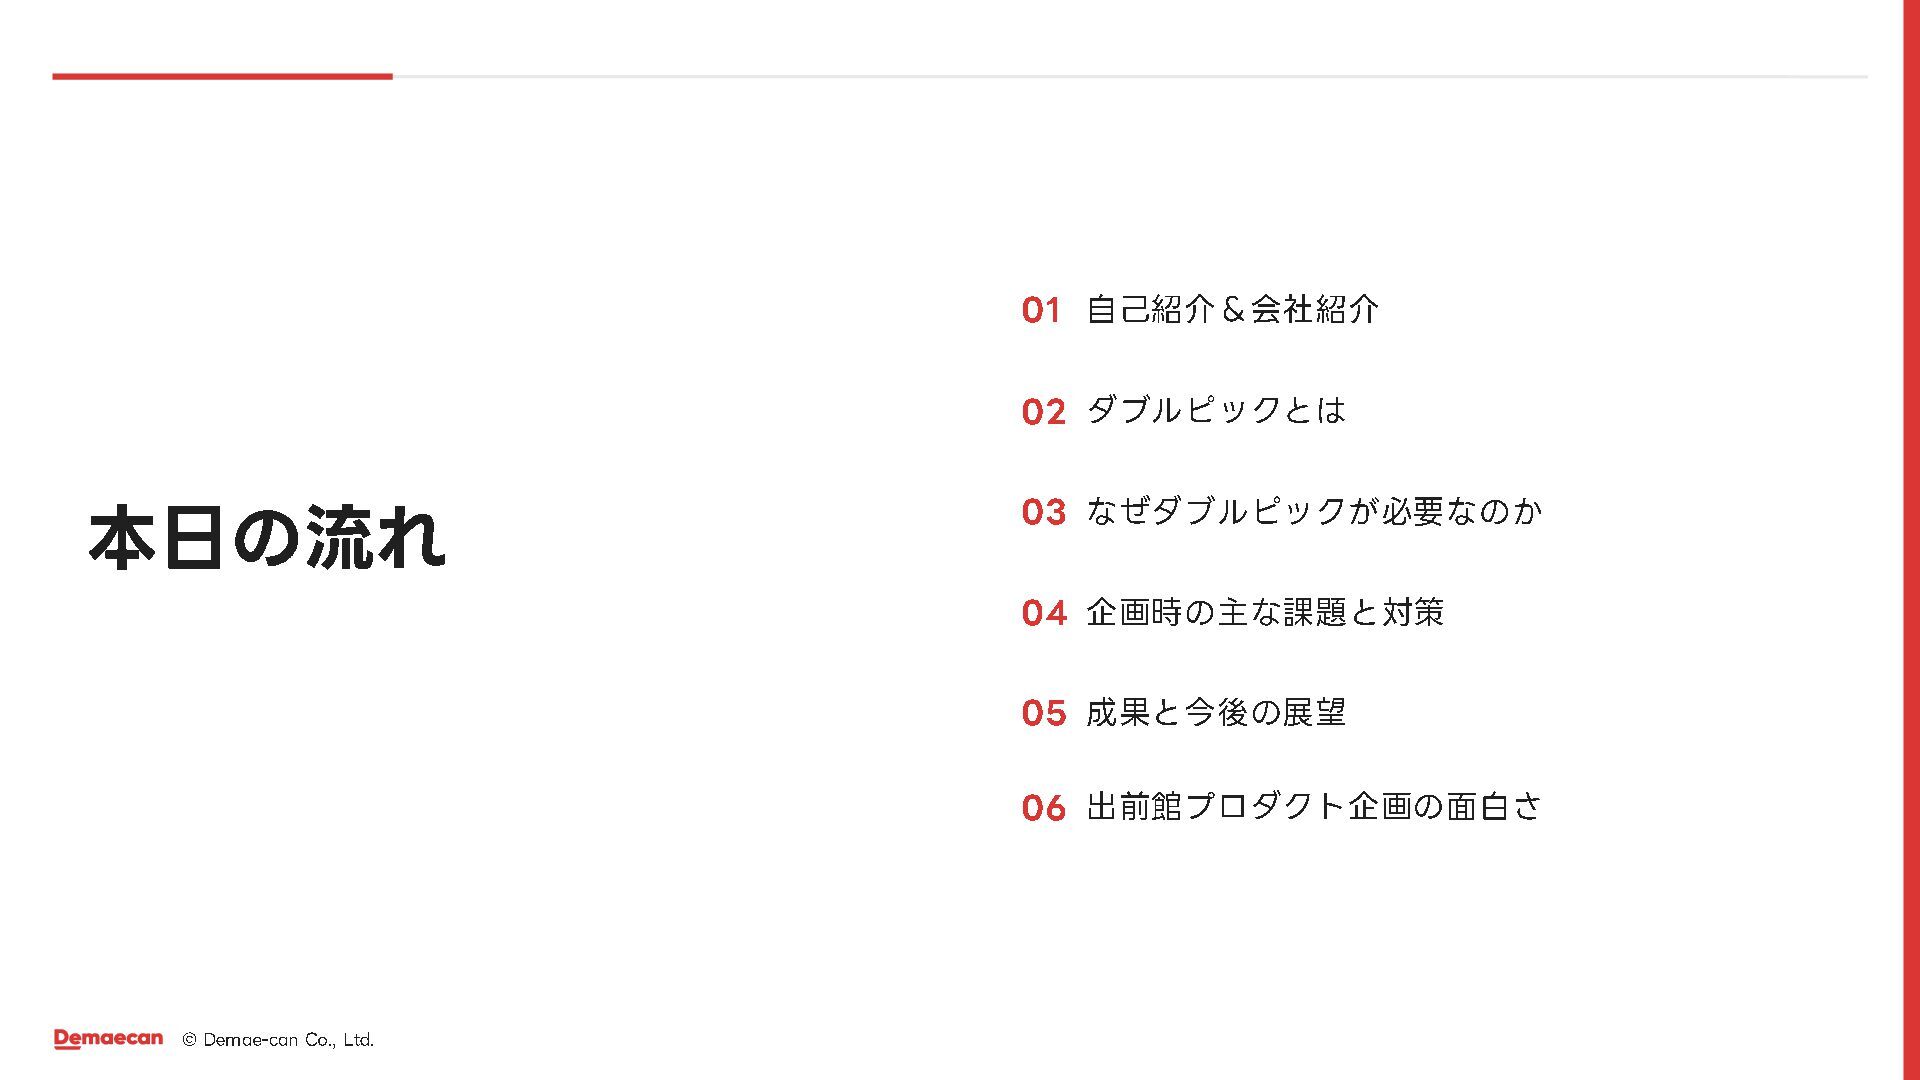Click the copyright Demae-can Co., Ltd. text
Image resolution: width=1920 pixels, height=1080 pixels.
(x=278, y=1040)
